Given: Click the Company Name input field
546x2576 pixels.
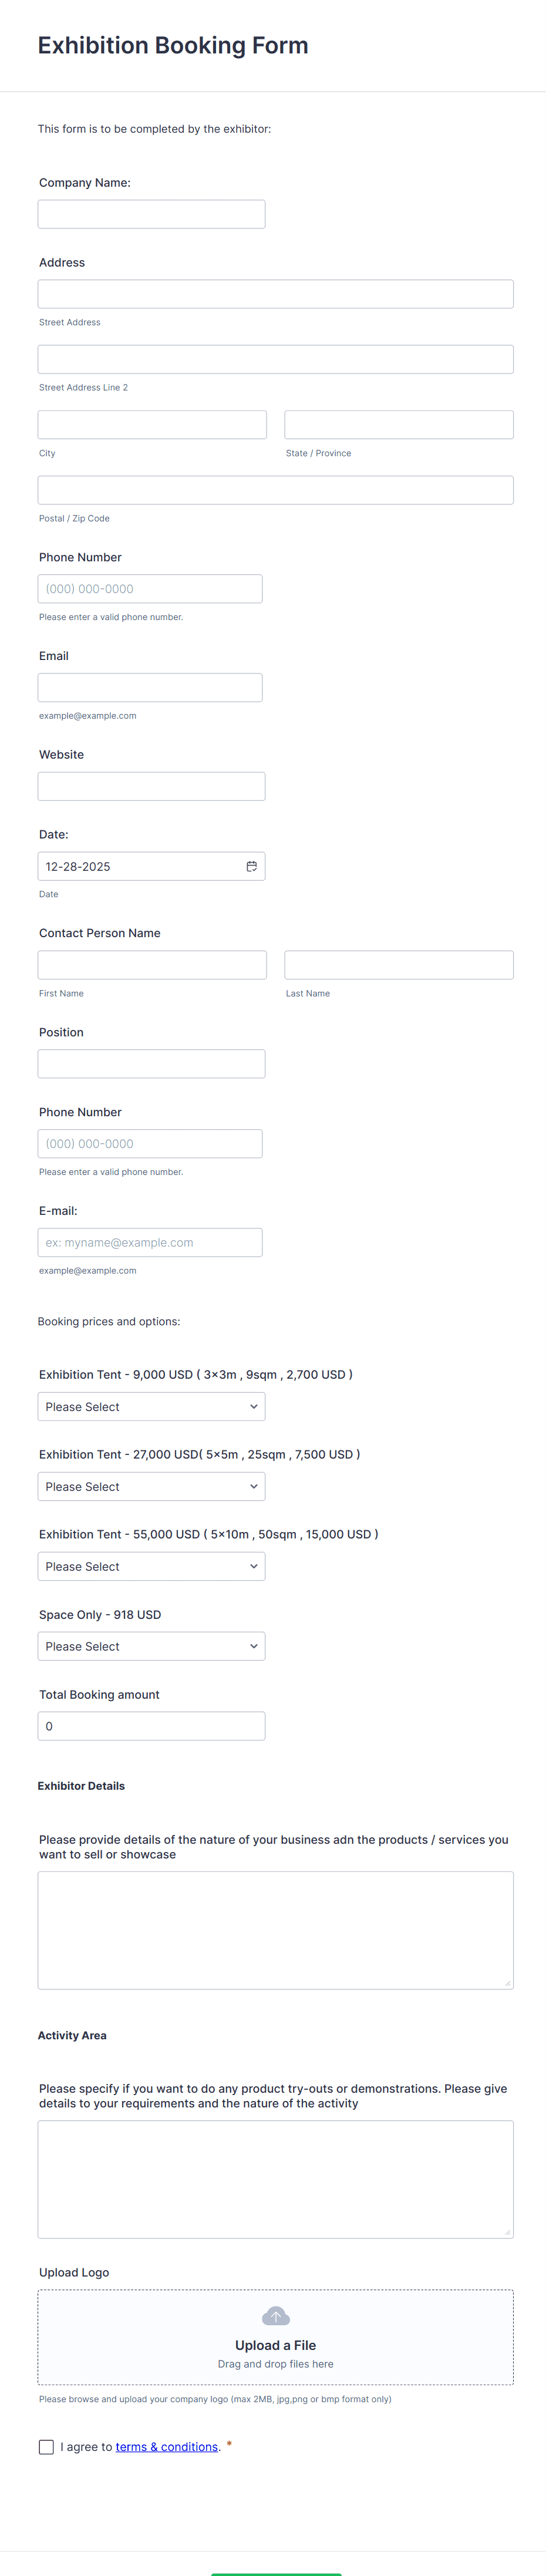Looking at the screenshot, I should tap(151, 213).
